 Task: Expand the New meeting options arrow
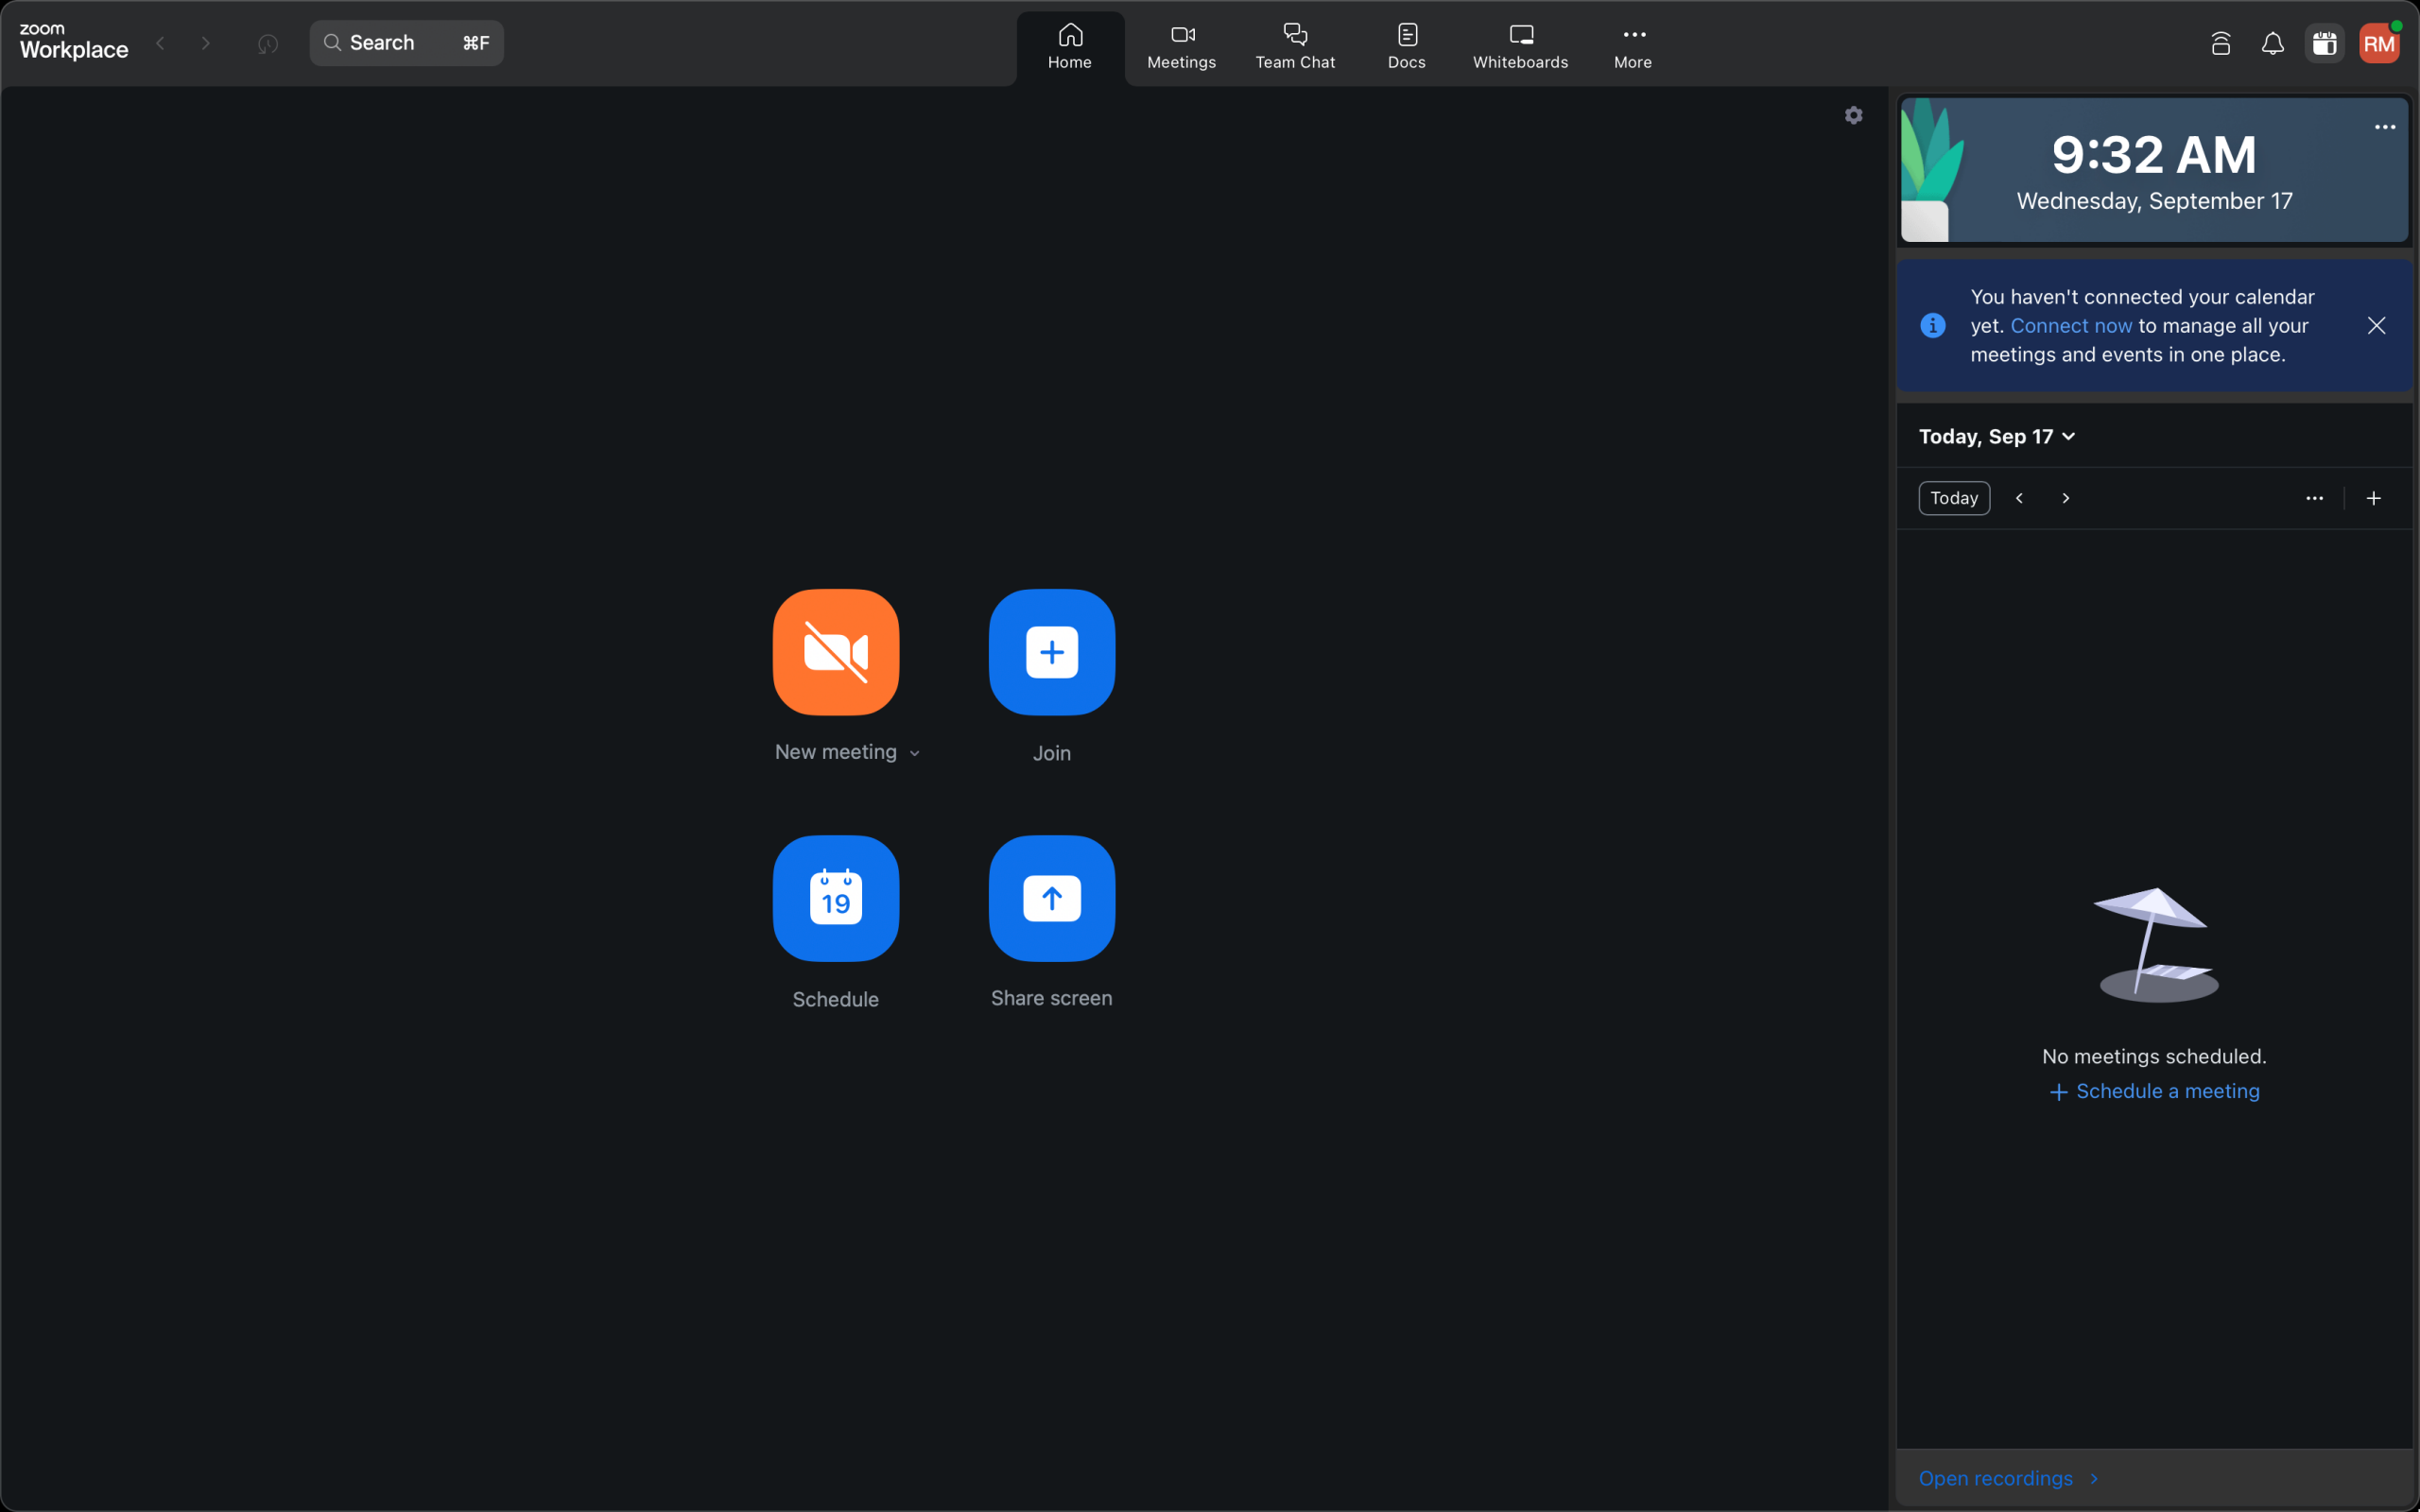pyautogui.click(x=915, y=754)
